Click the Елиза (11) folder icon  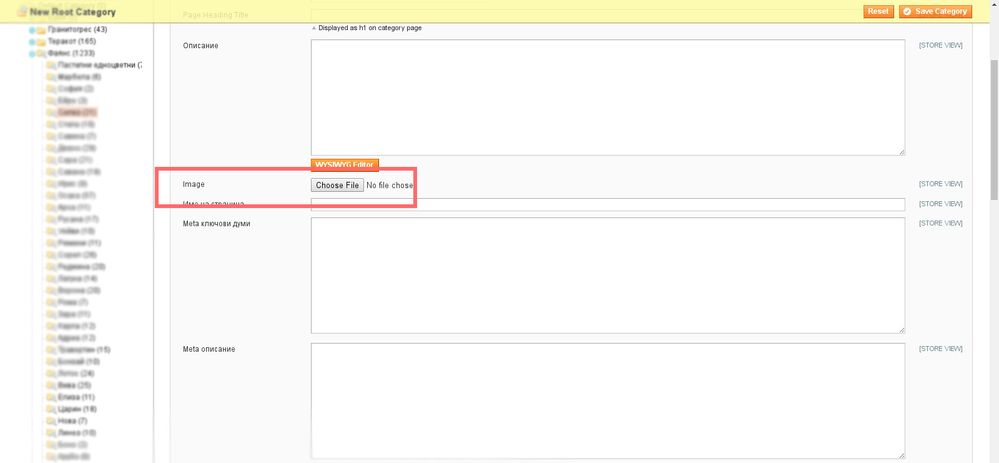pyautogui.click(x=51, y=397)
